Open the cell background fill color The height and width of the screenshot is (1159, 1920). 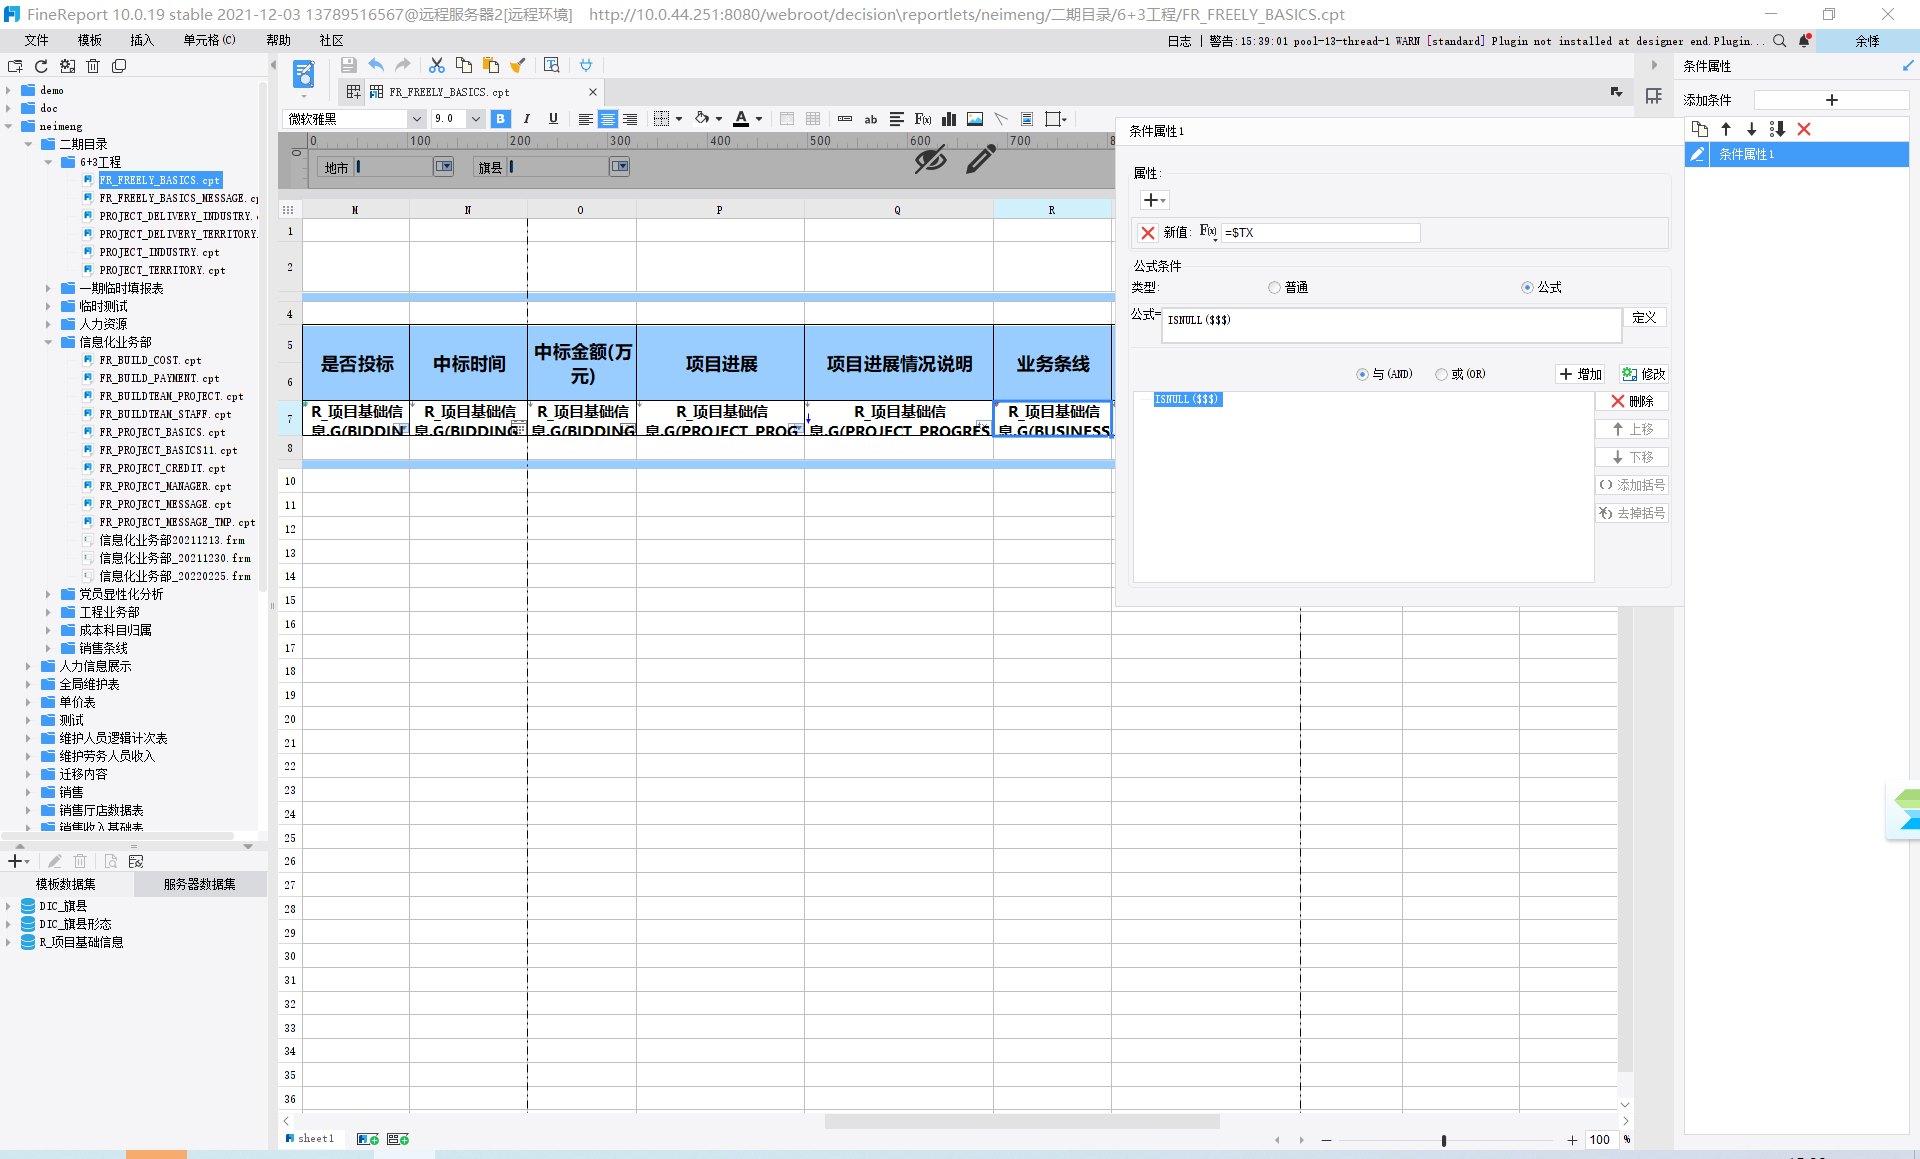coord(702,119)
